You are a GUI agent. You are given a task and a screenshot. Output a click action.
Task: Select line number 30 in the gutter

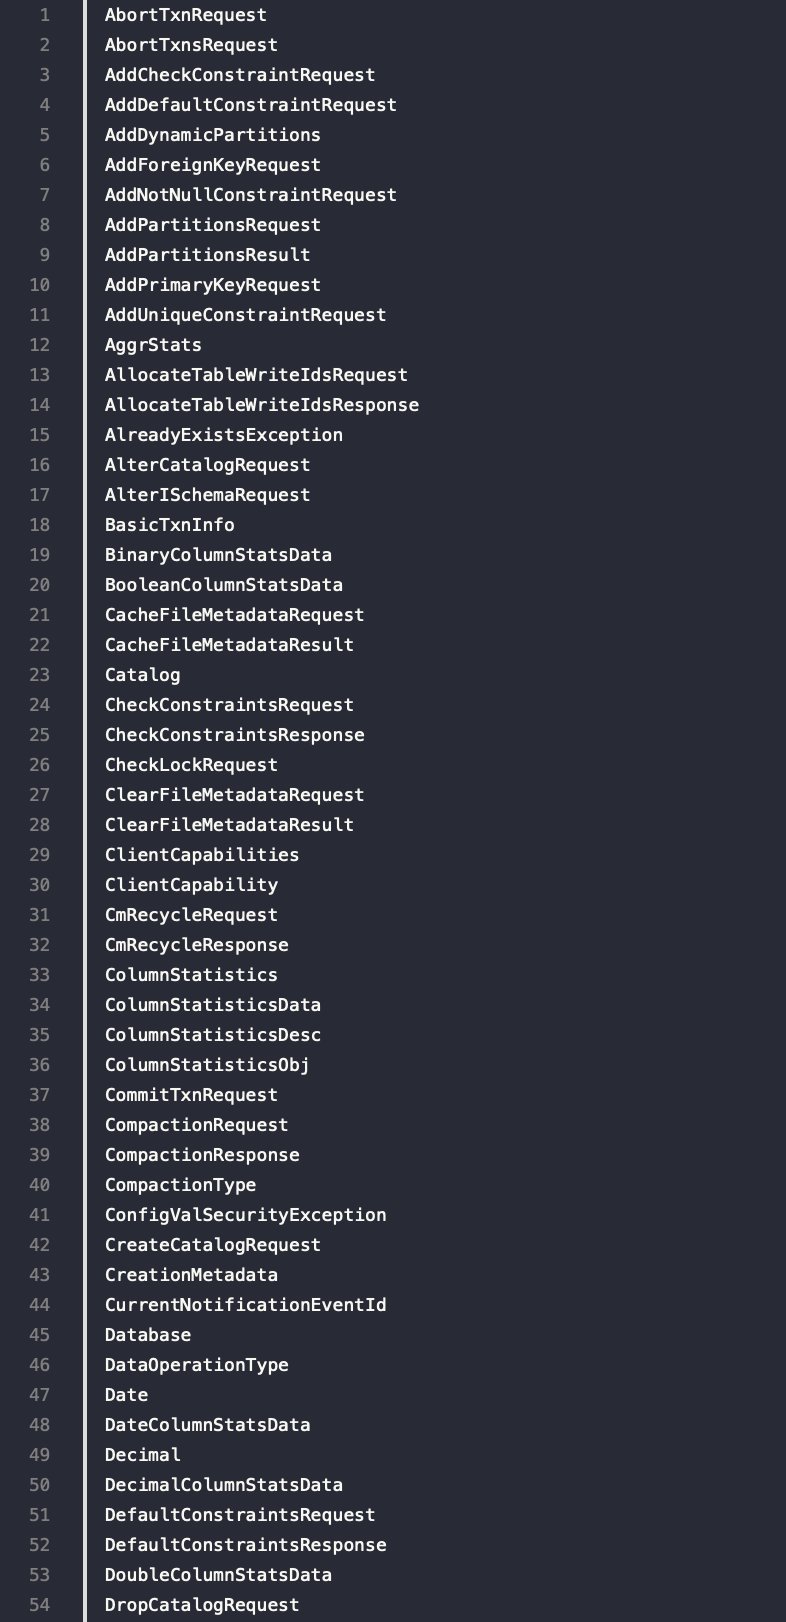39,885
